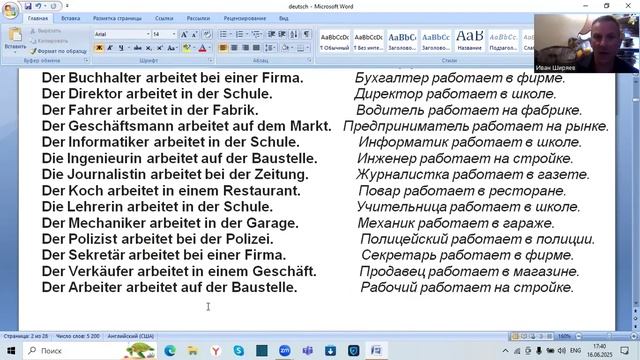Click Формат по образцу
Viewport: 640px width, 360px height.
(58, 51)
